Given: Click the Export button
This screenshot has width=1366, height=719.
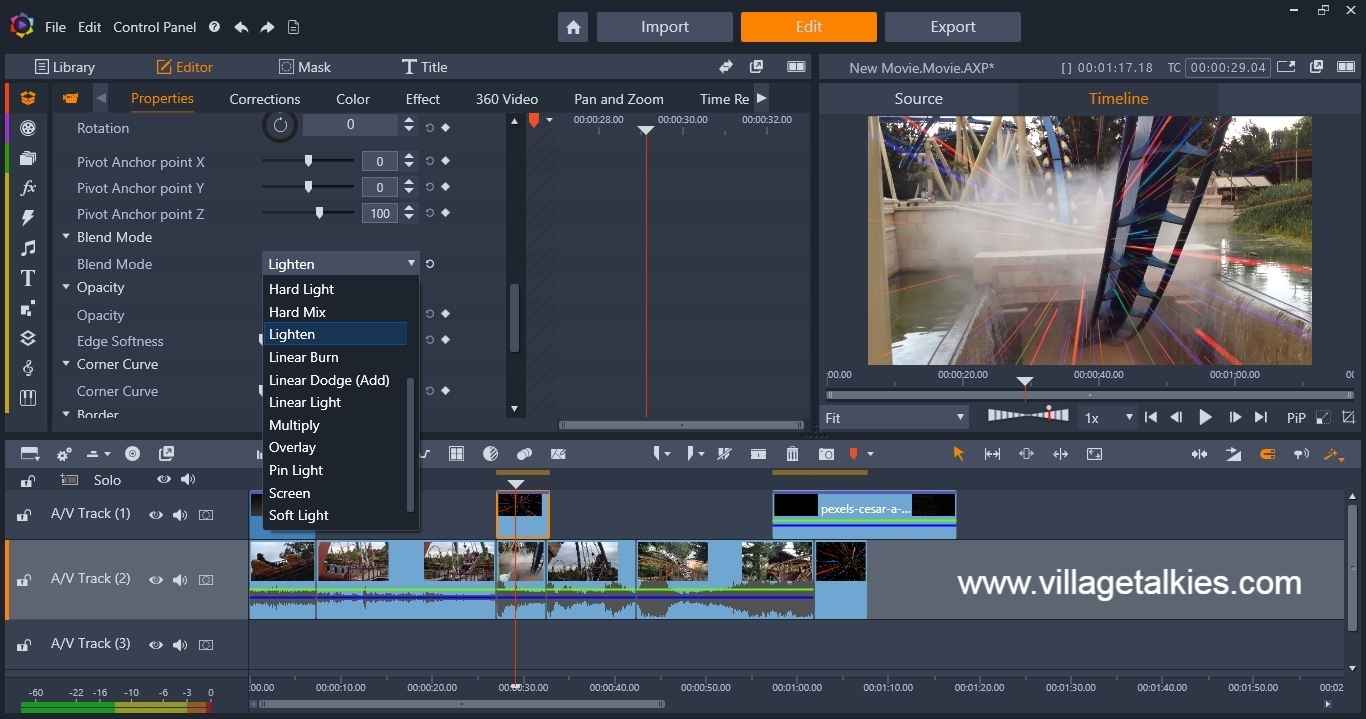Looking at the screenshot, I should point(952,27).
